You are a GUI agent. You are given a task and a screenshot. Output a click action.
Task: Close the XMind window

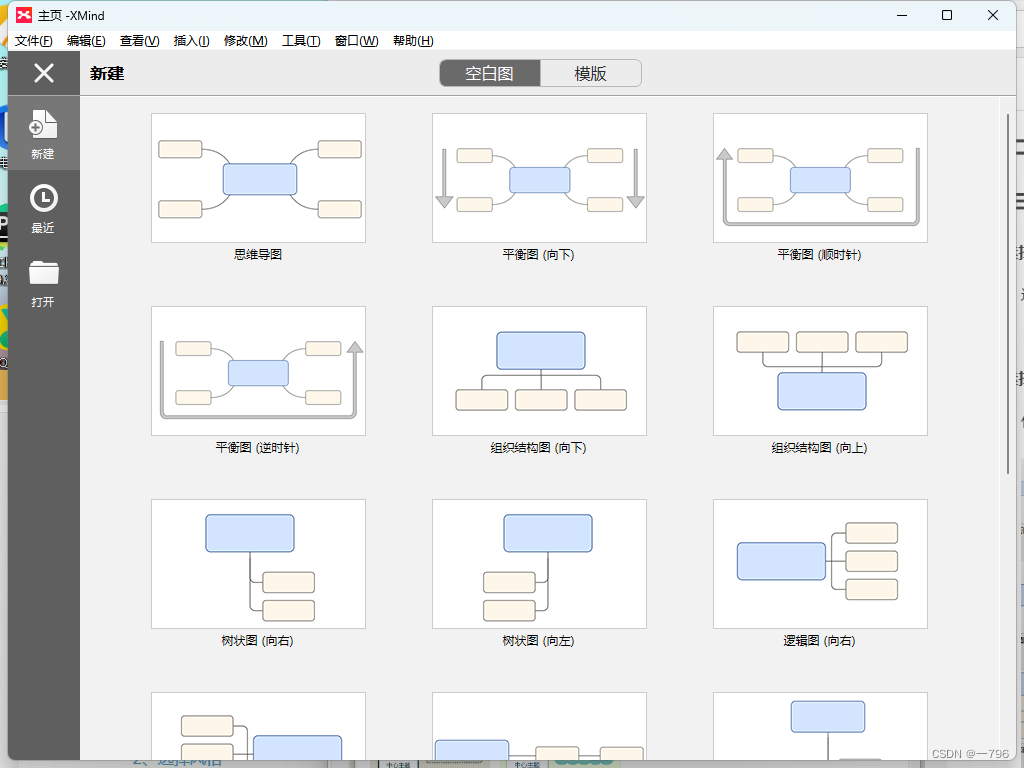(x=993, y=15)
